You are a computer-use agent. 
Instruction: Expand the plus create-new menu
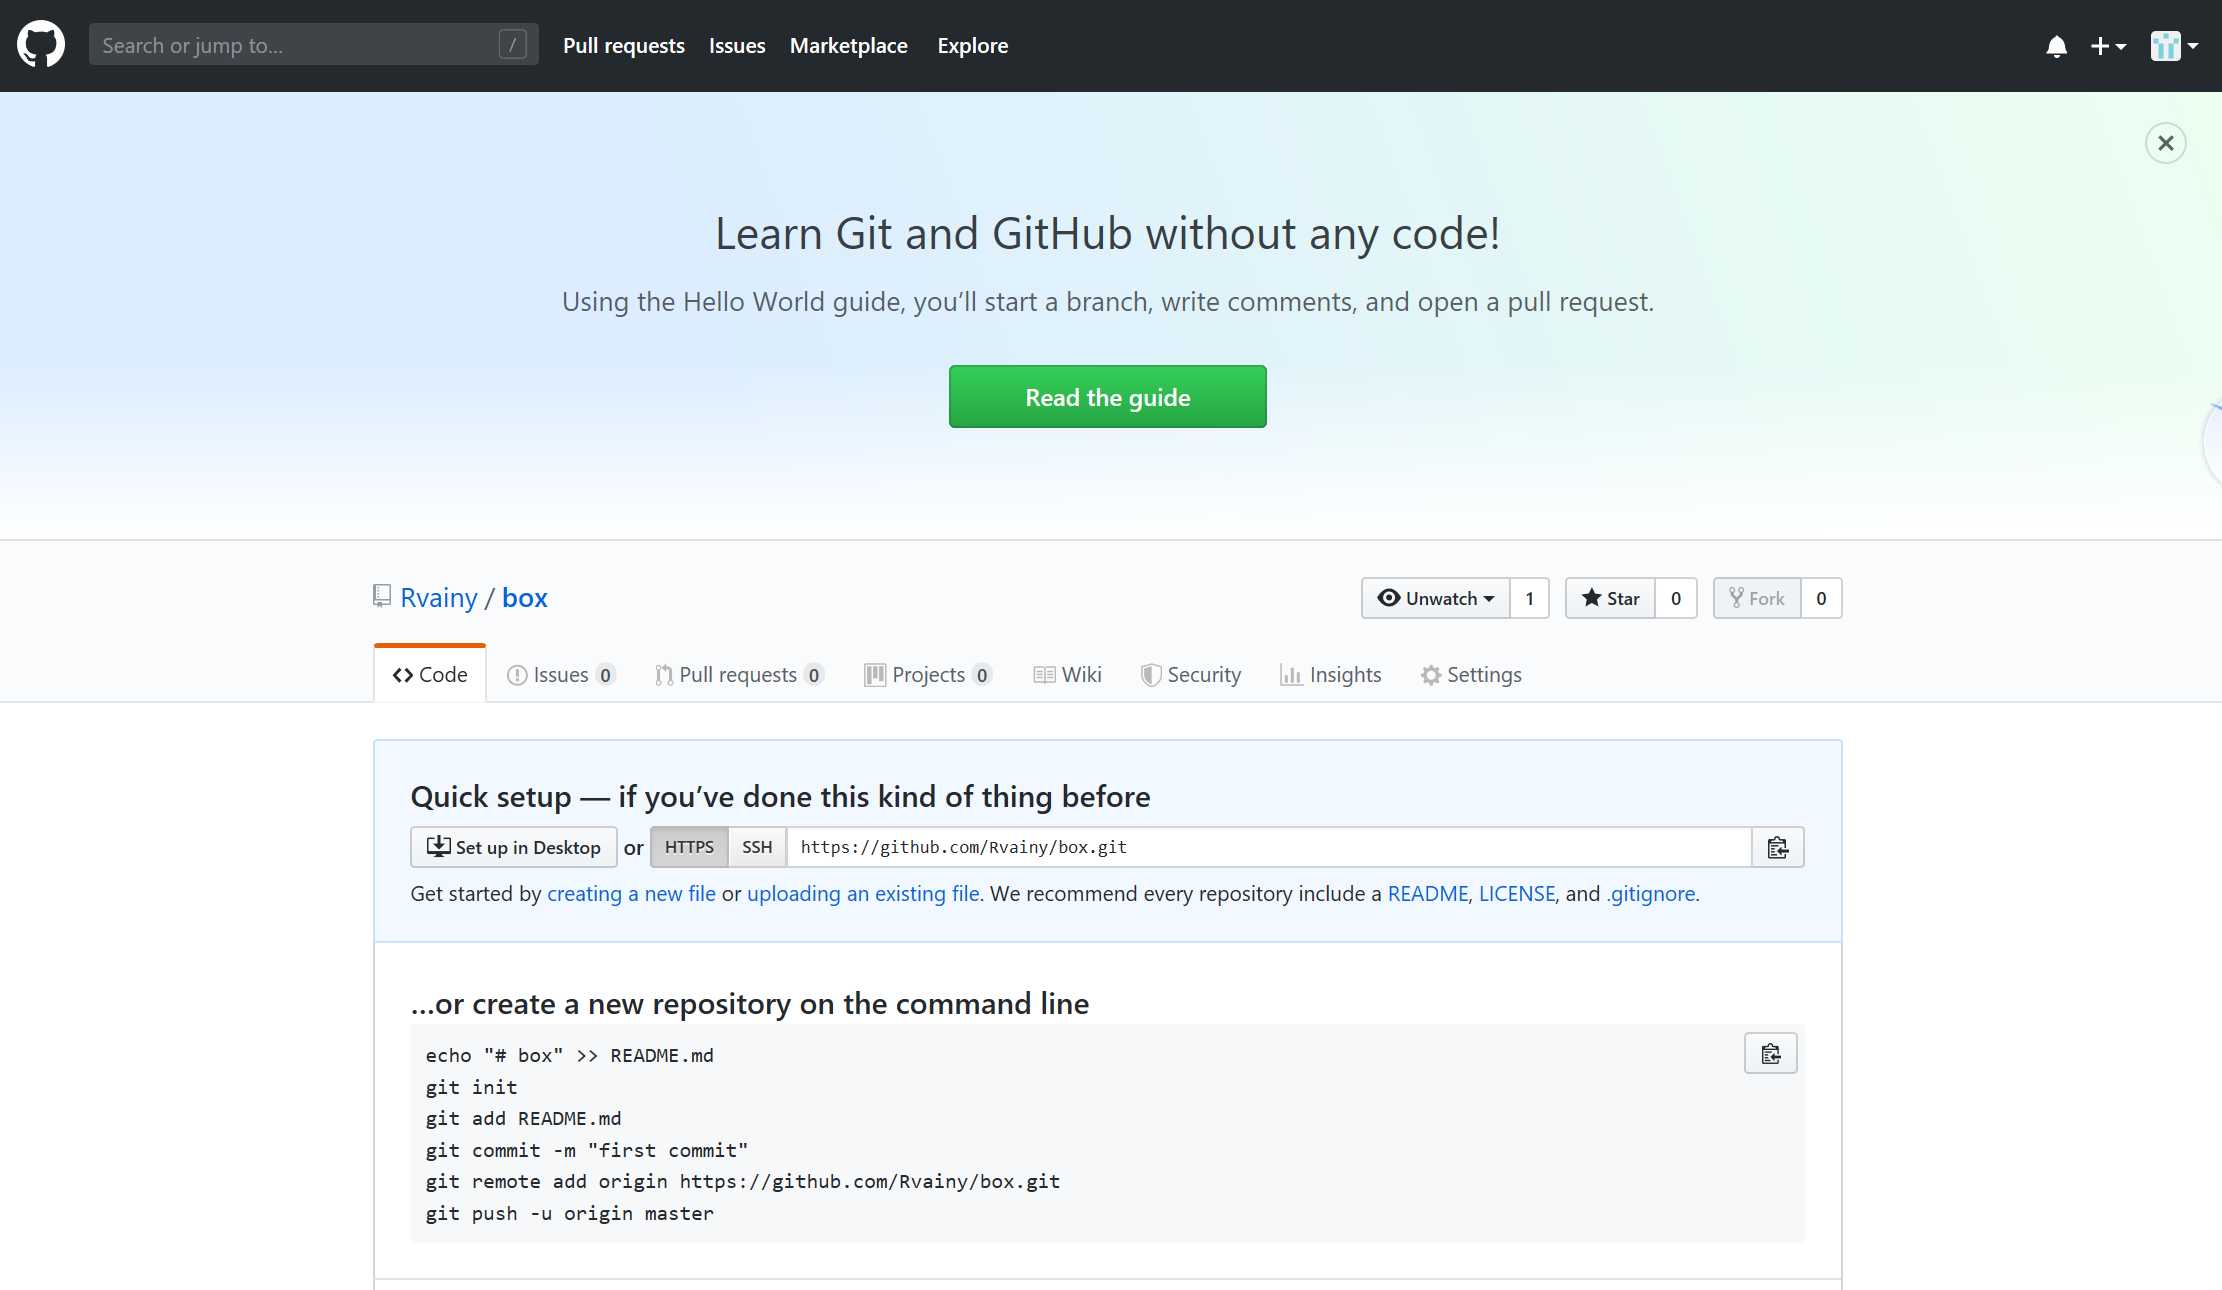coord(2108,46)
